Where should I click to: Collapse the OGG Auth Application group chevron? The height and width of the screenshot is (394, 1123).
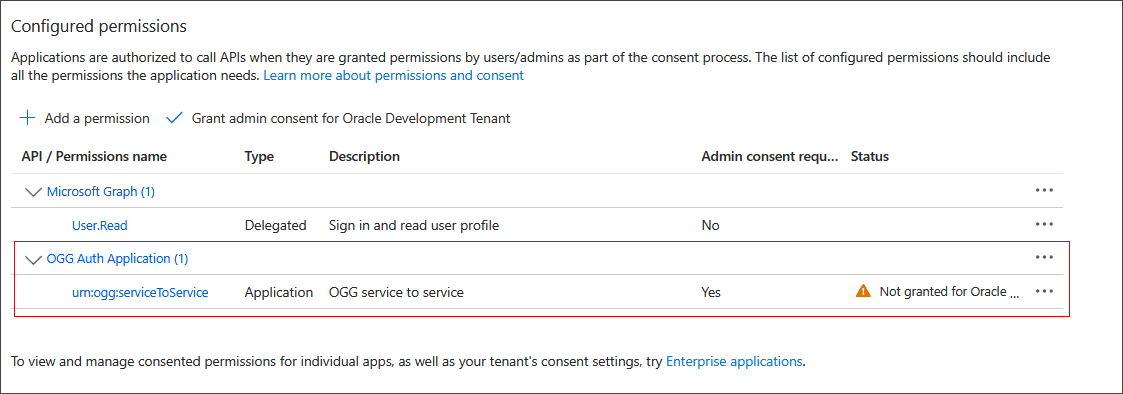tap(33, 259)
